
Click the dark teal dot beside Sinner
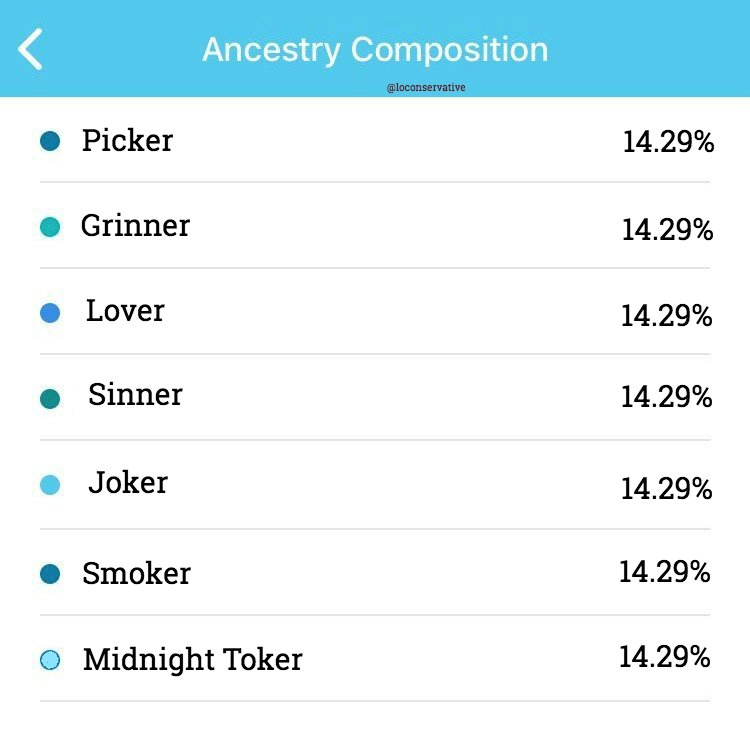pyautogui.click(x=50, y=399)
